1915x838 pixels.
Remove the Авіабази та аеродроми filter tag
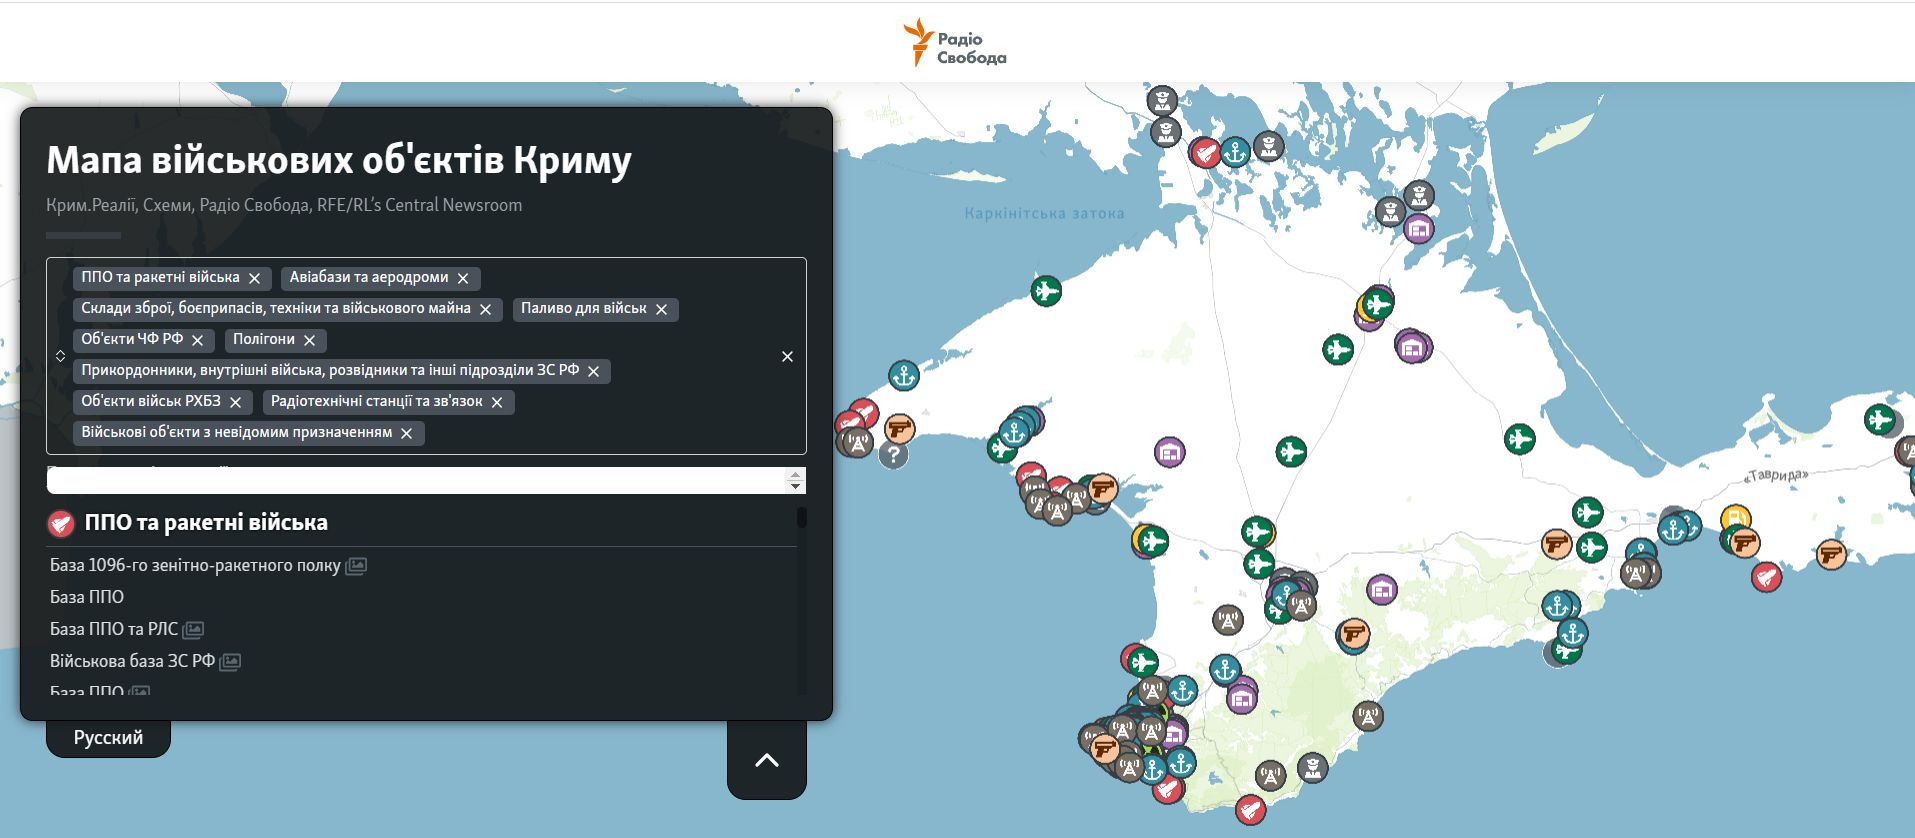463,278
